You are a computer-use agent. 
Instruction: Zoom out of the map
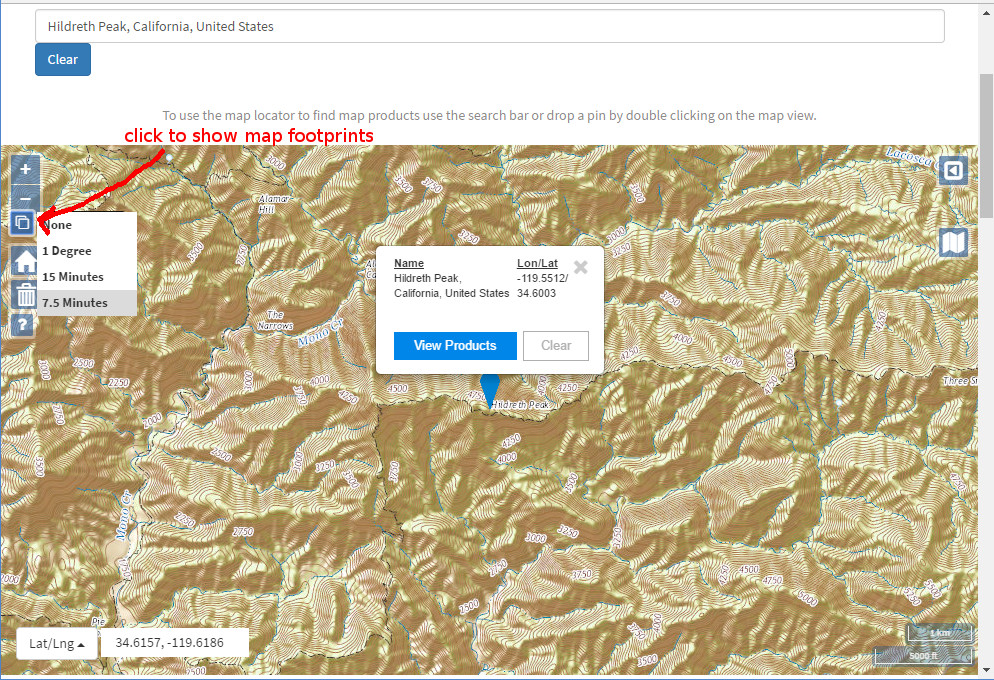(24, 197)
